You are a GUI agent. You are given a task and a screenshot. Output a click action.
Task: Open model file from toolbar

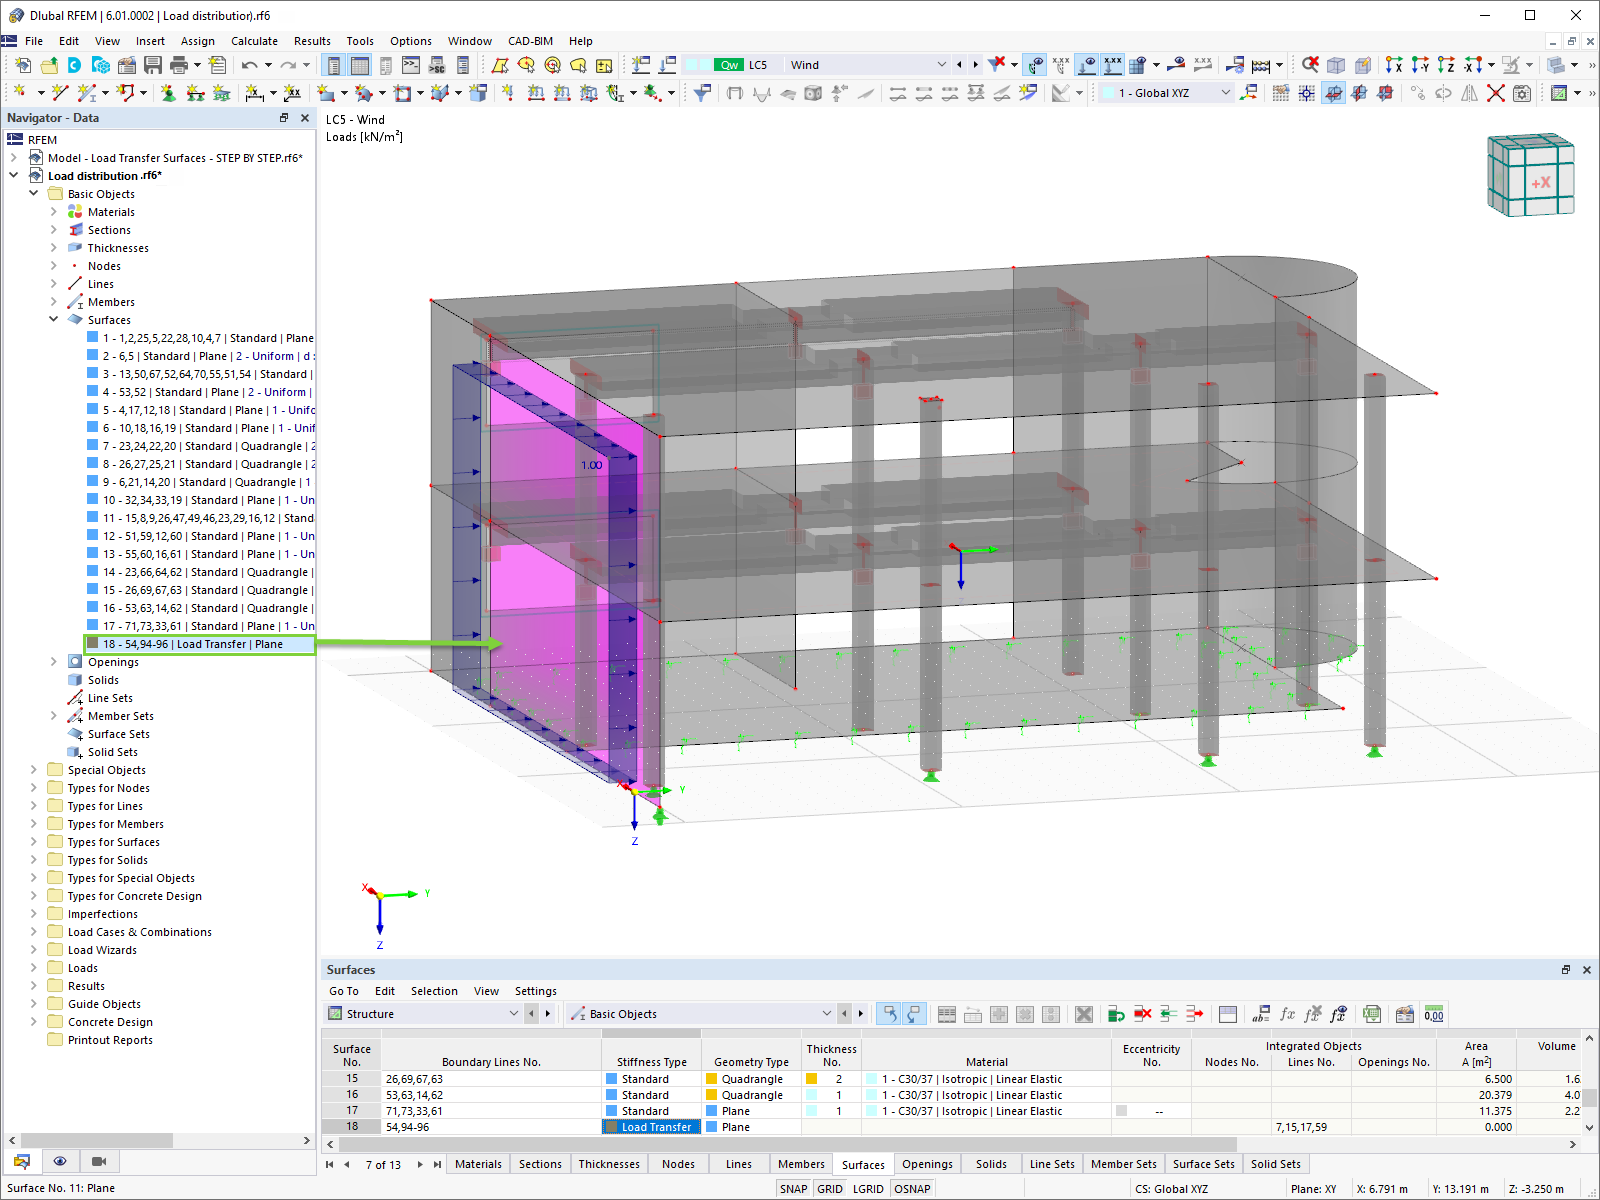[x=48, y=65]
